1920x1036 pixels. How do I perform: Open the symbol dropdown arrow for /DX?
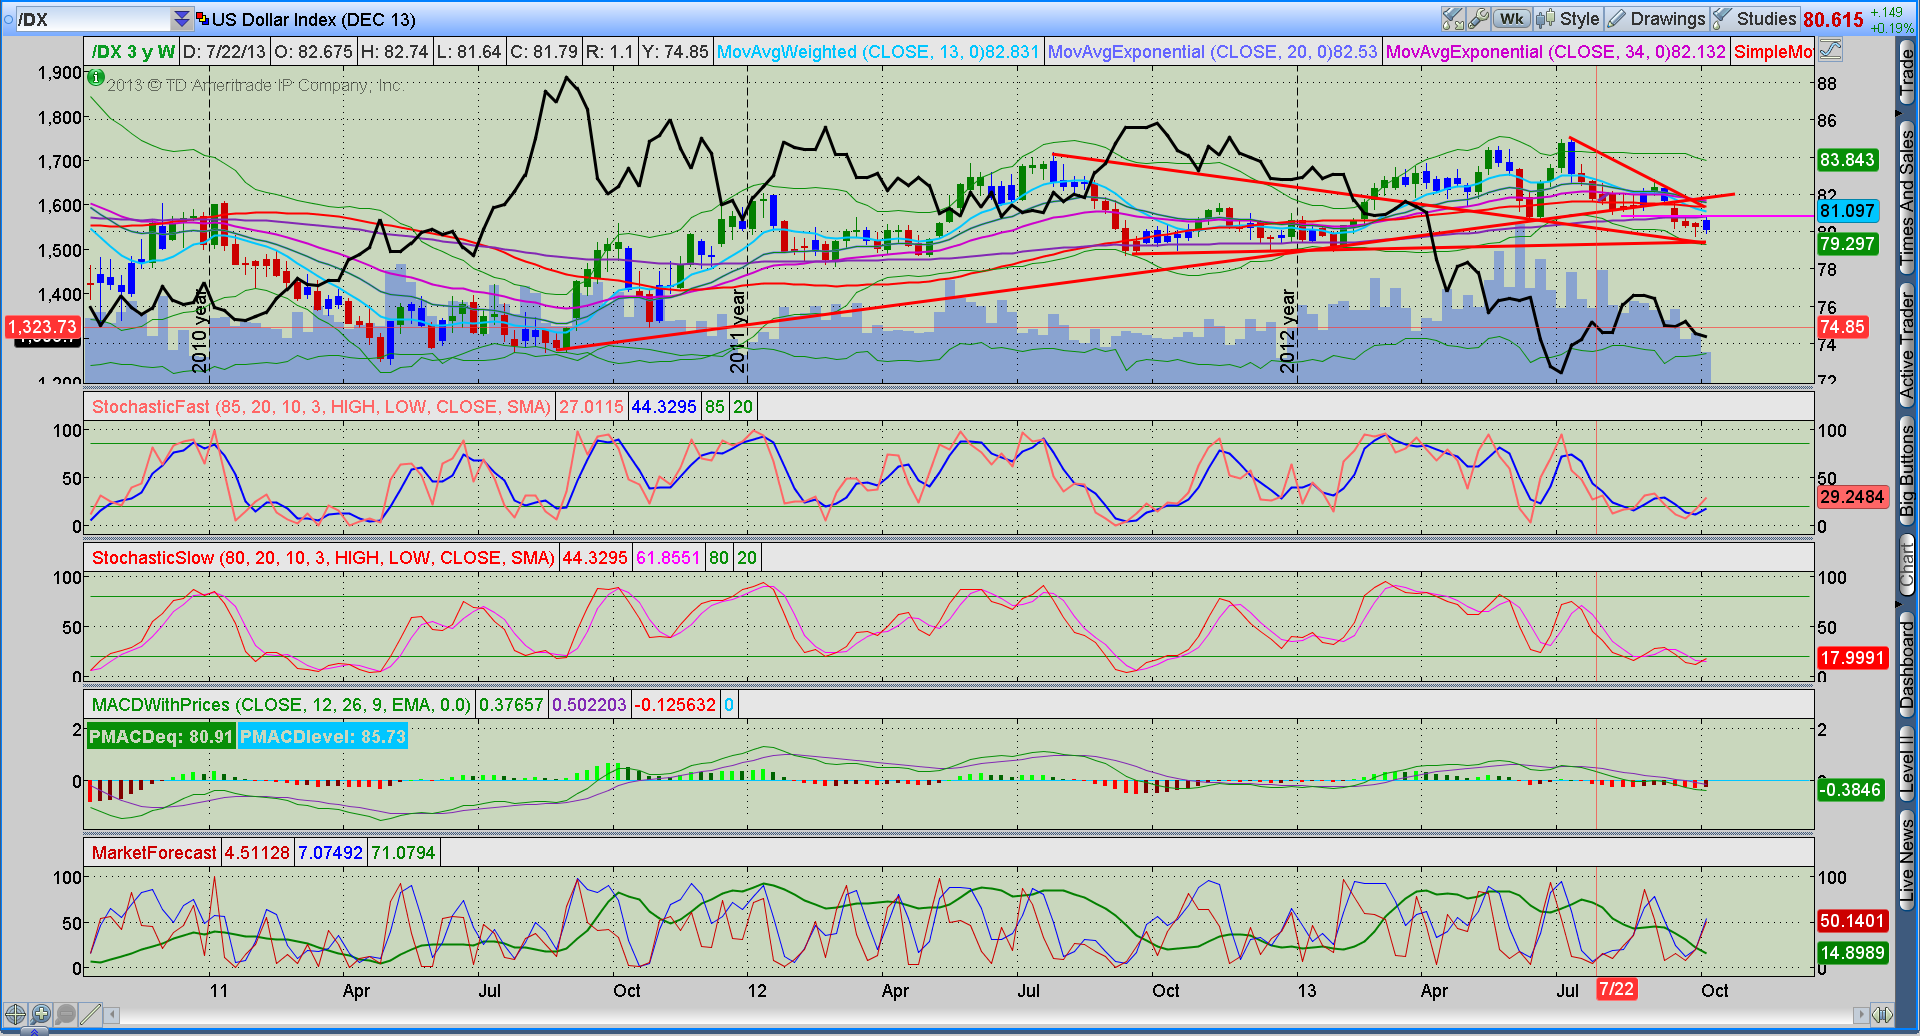tap(181, 19)
